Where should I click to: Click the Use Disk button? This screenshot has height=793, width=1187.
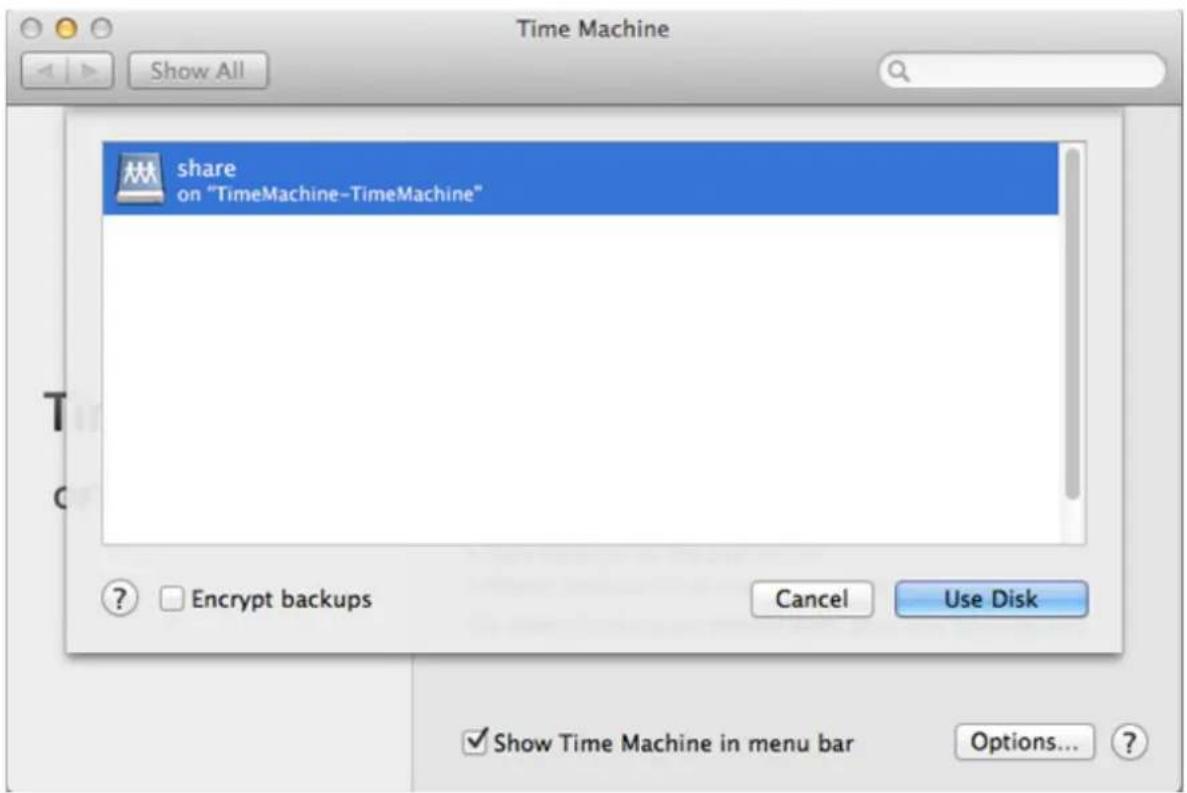coord(991,599)
